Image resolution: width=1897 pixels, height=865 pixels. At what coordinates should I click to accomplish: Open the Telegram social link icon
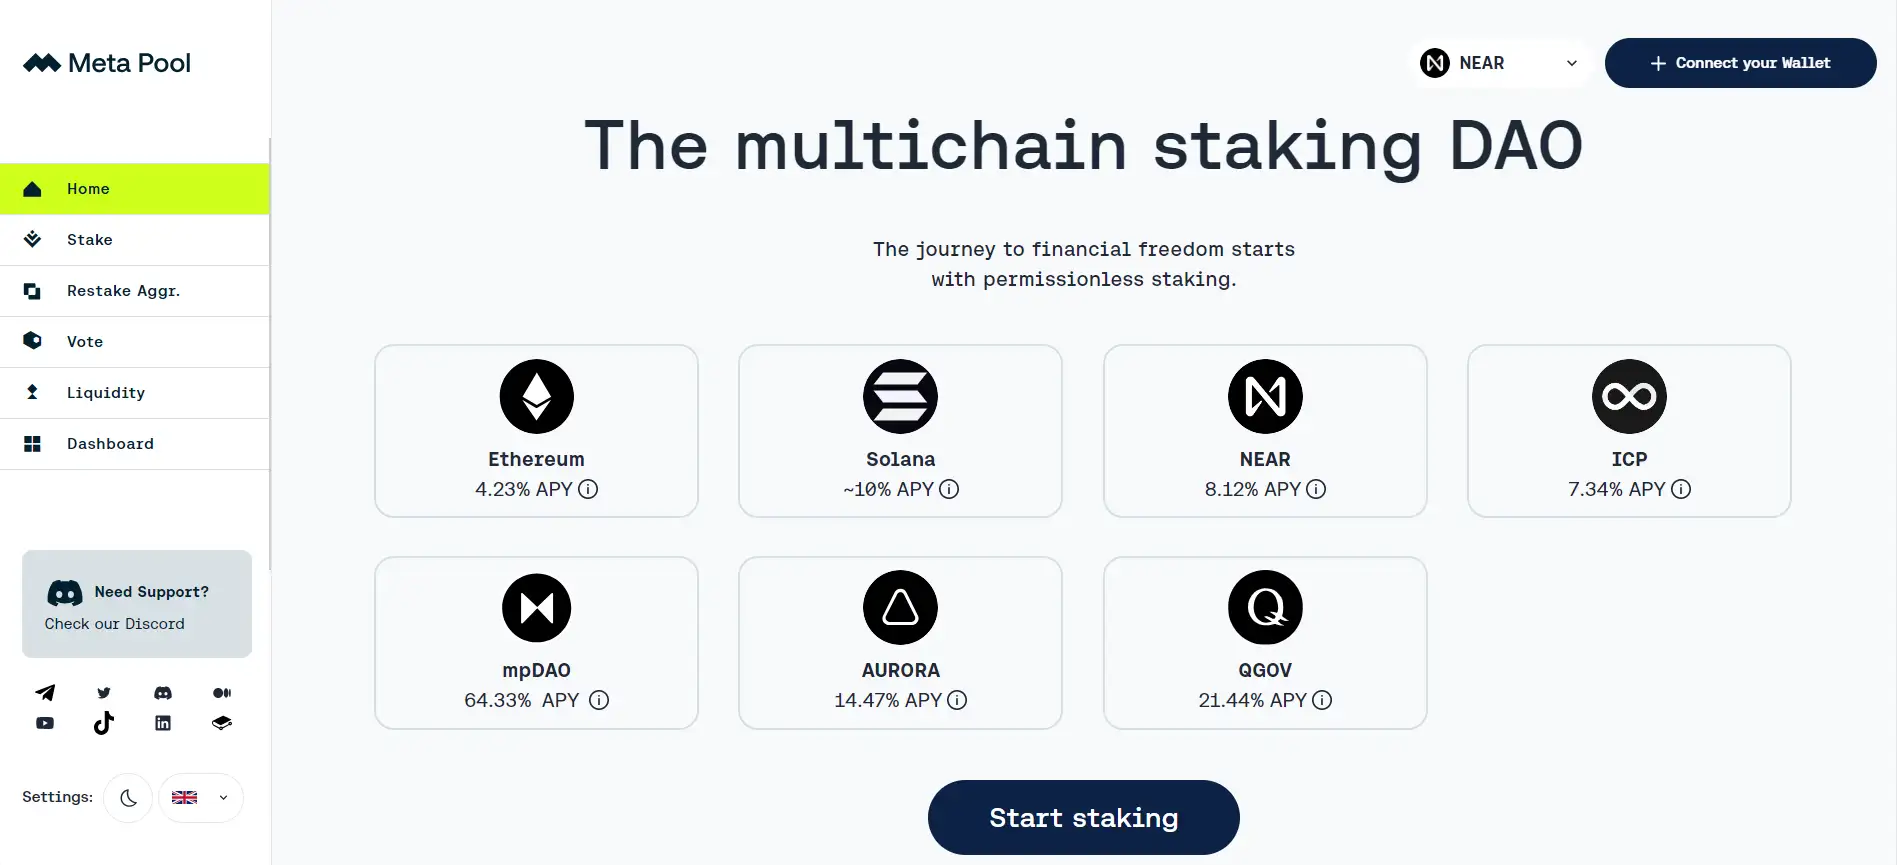tap(45, 692)
